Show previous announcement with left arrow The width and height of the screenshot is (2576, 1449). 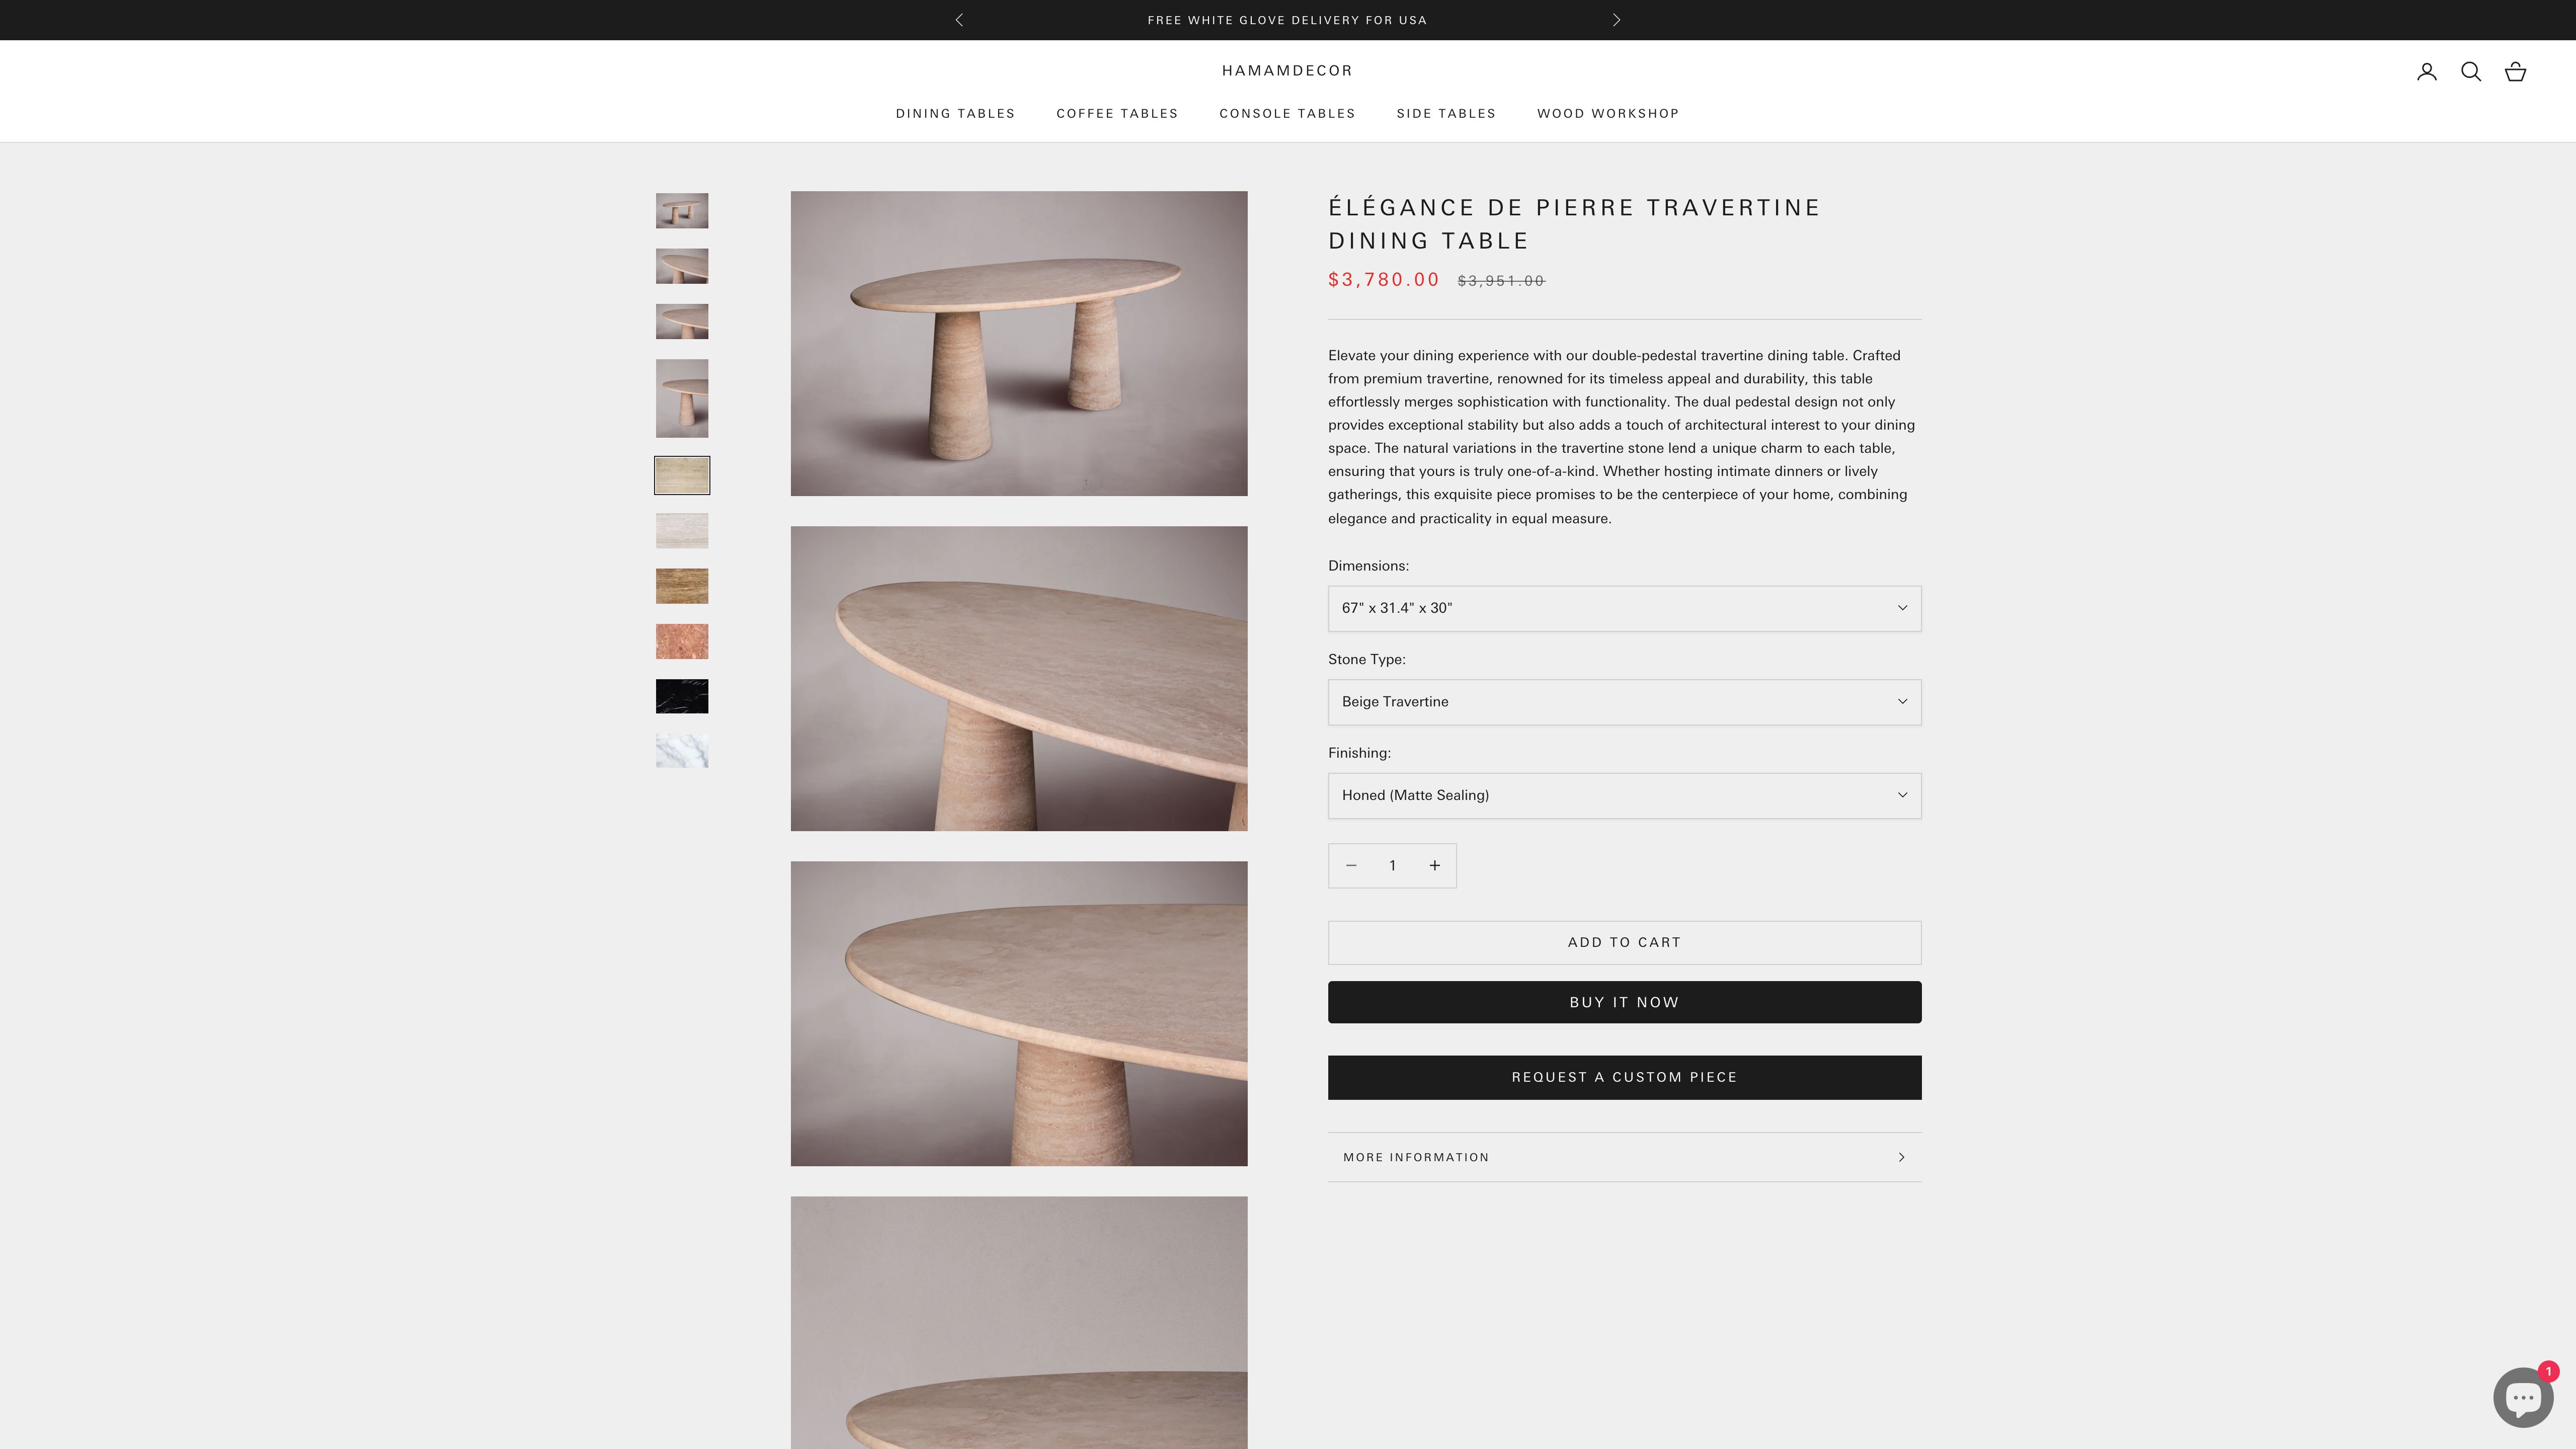[x=959, y=20]
